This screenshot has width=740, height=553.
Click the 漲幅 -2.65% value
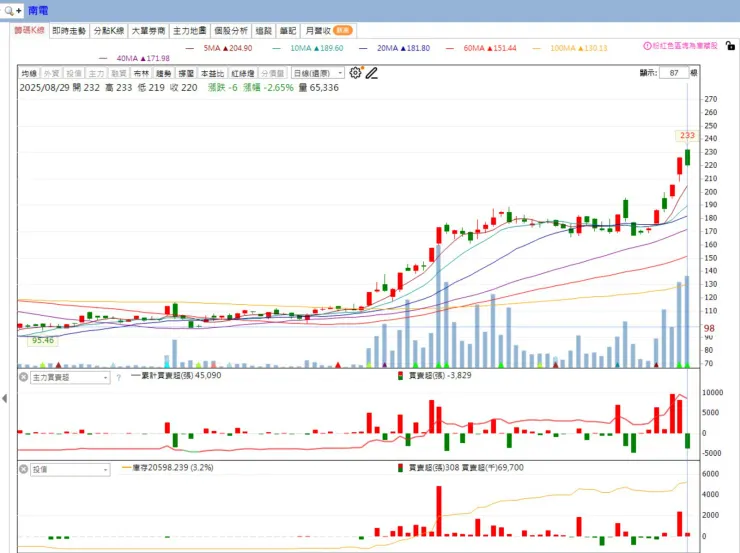click(268, 88)
